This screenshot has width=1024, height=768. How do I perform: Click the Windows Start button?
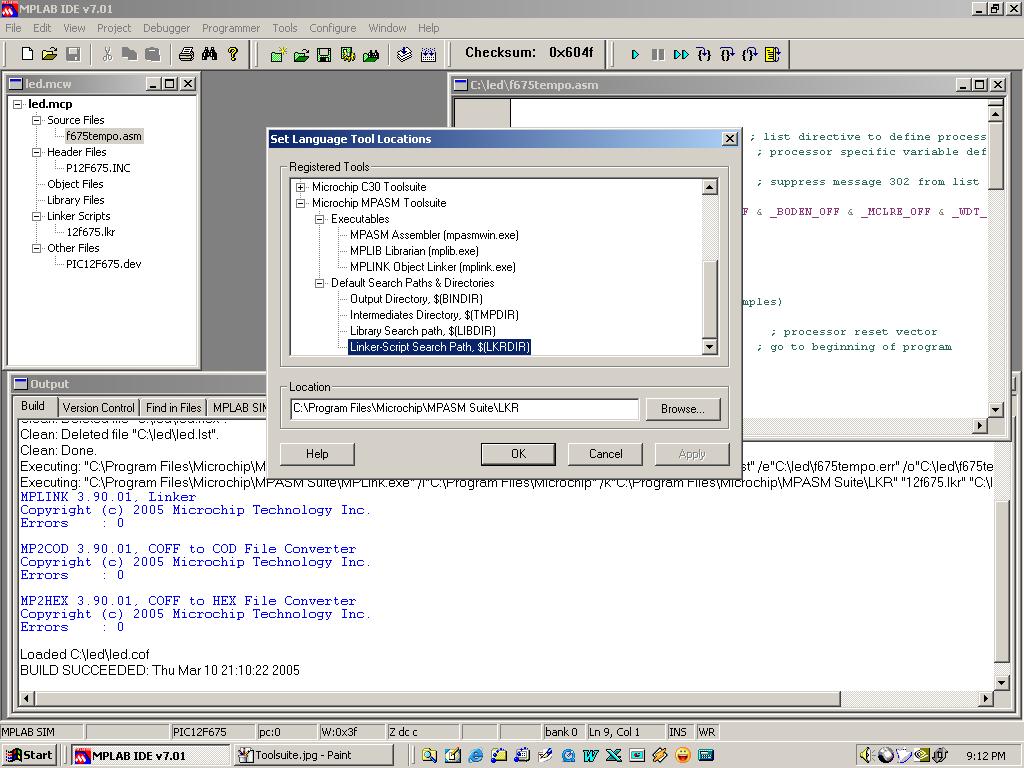[30, 755]
